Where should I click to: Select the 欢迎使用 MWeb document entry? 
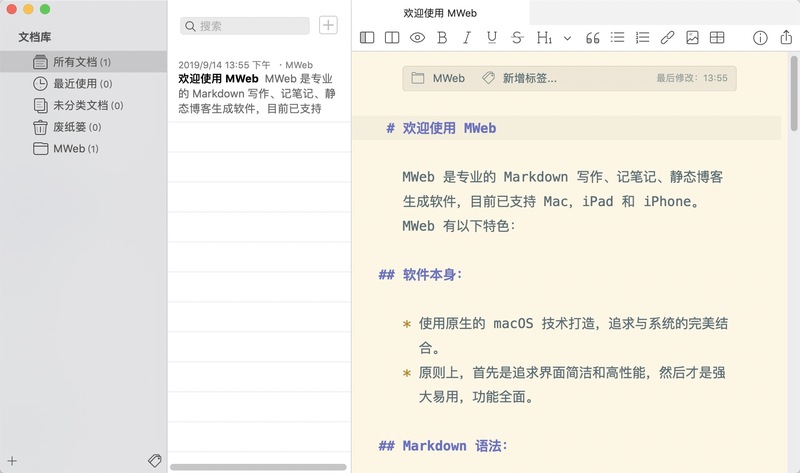pyautogui.click(x=259, y=87)
